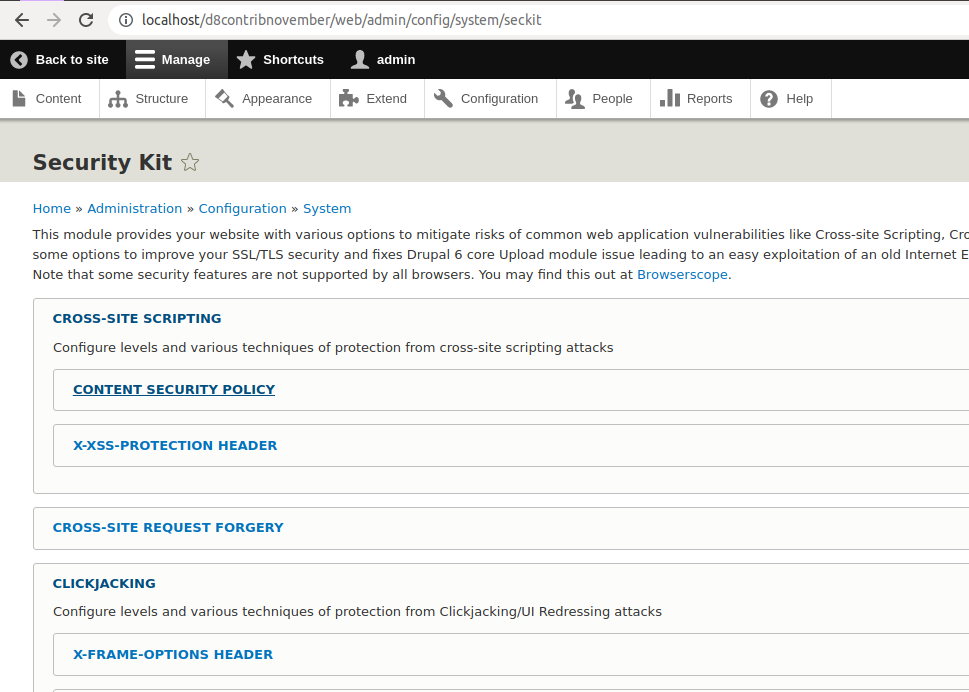Toggle the Security Kit shortcut star

click(x=189, y=162)
